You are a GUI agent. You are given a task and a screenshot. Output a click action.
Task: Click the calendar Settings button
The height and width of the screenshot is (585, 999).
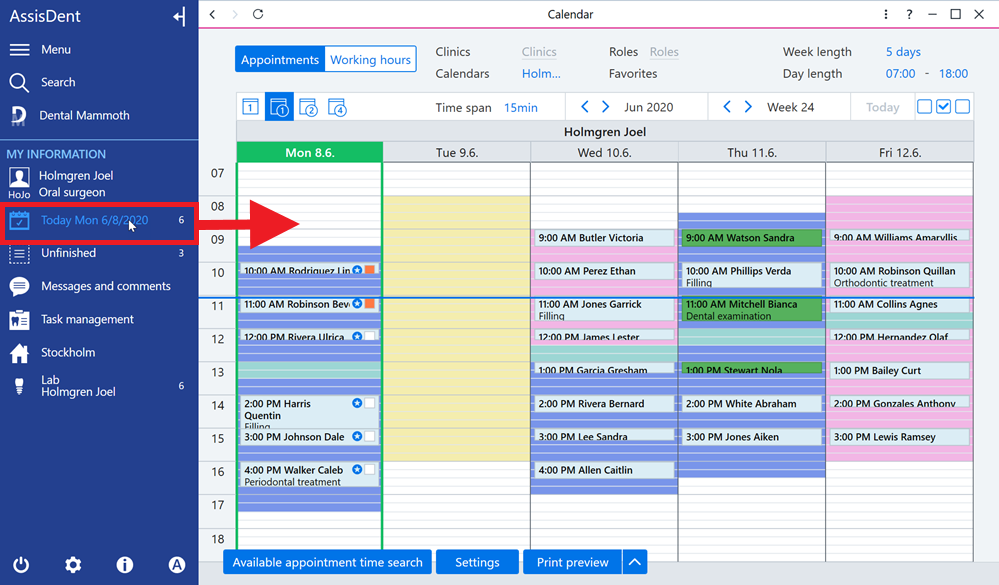(x=477, y=562)
